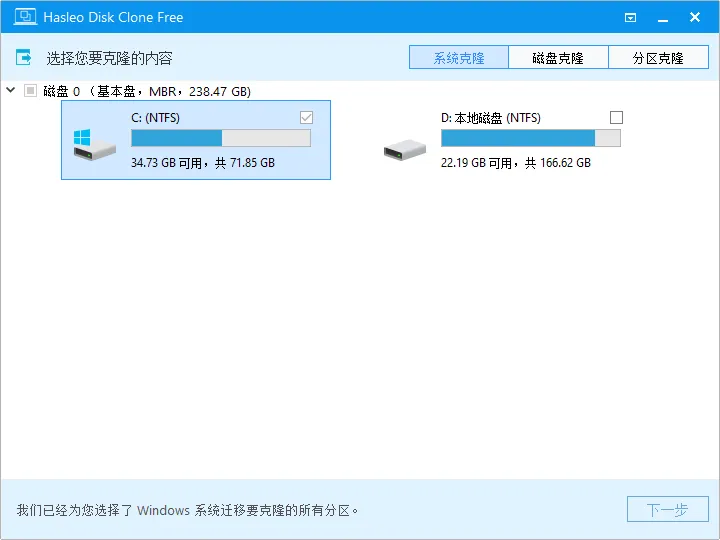Check the D: 本地磁盘 partition checkbox

pyautogui.click(x=616, y=118)
